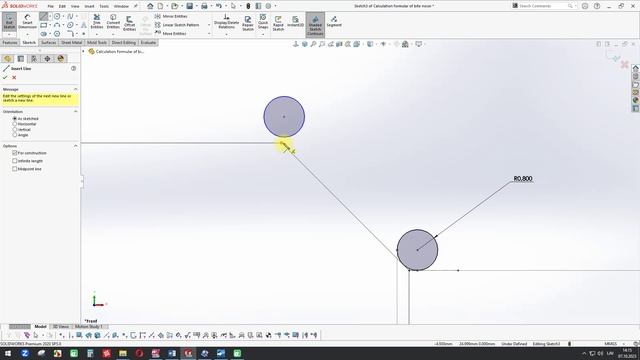The image size is (640, 360).
Task: Click the Open file icon
Action: click(x=175, y=6)
